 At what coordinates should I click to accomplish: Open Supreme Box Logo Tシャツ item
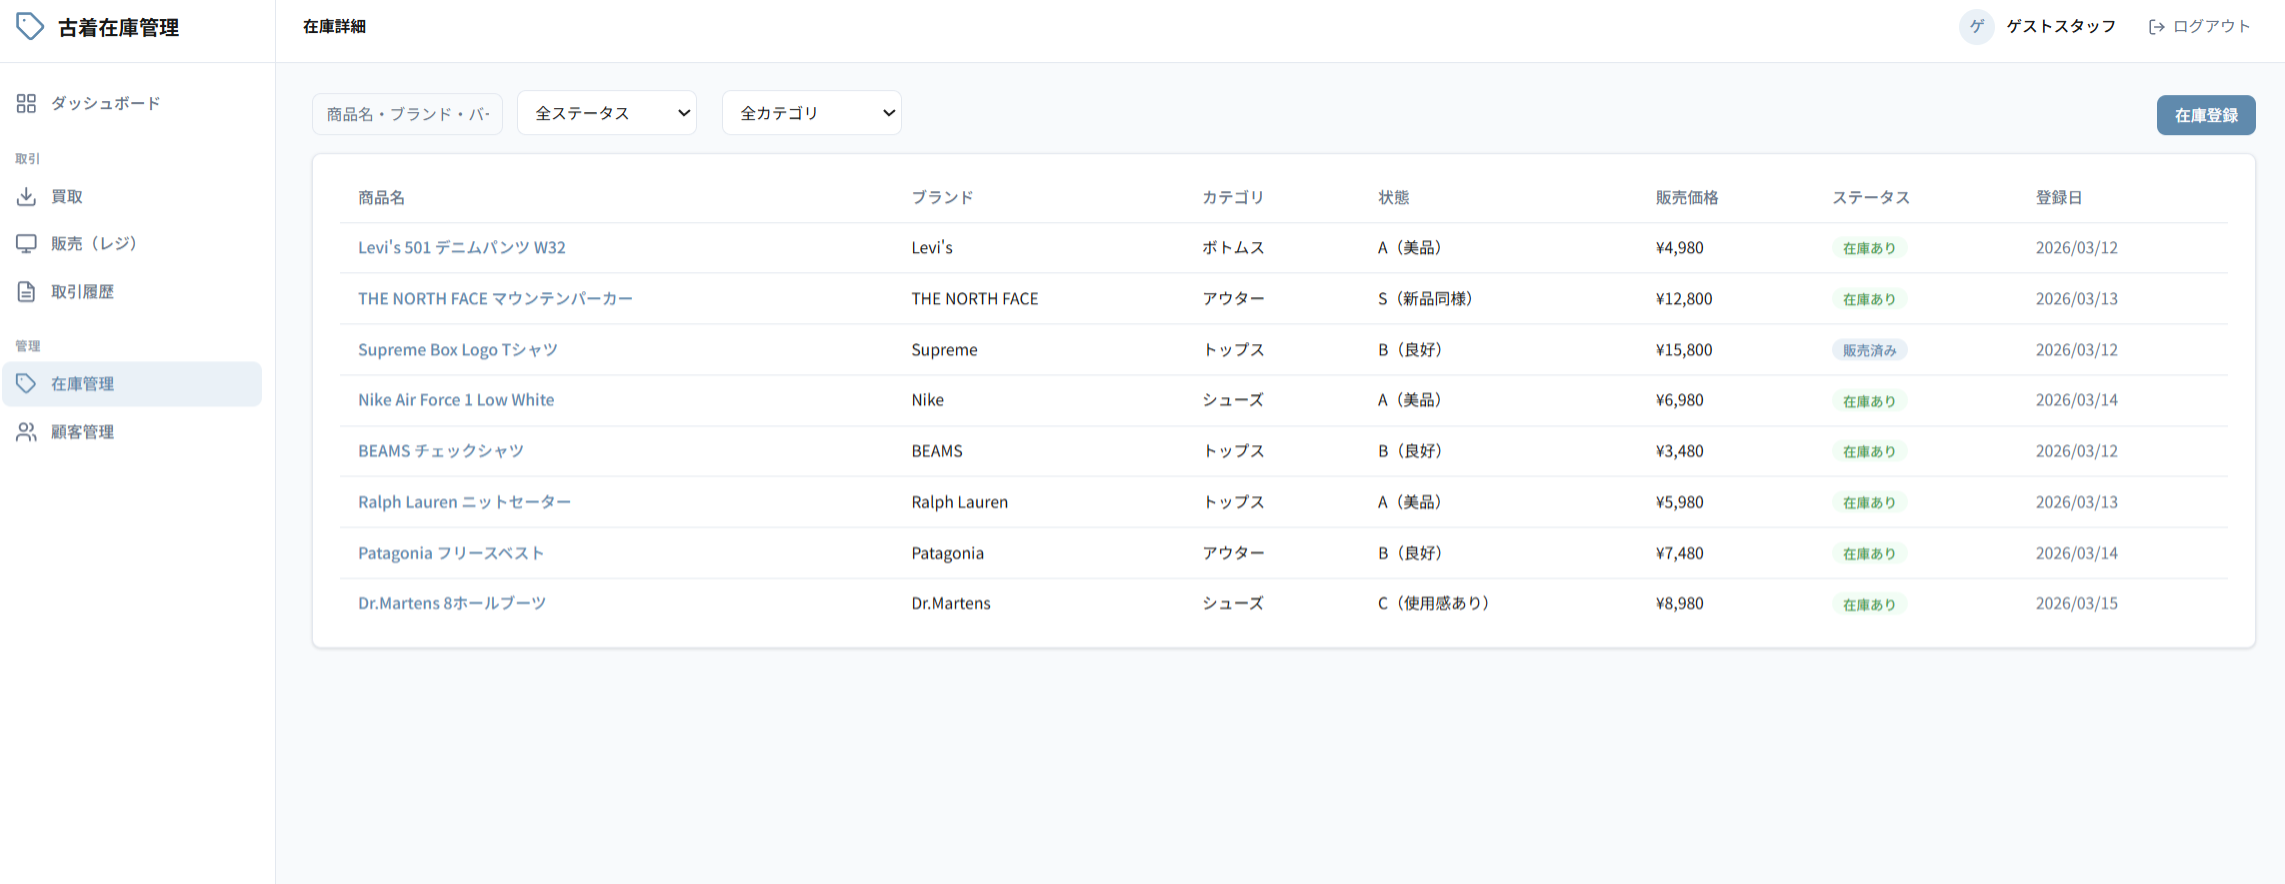pyautogui.click(x=457, y=349)
